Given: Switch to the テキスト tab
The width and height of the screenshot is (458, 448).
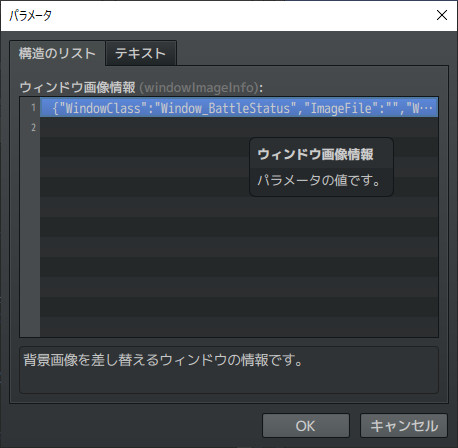Looking at the screenshot, I should click(x=141, y=53).
